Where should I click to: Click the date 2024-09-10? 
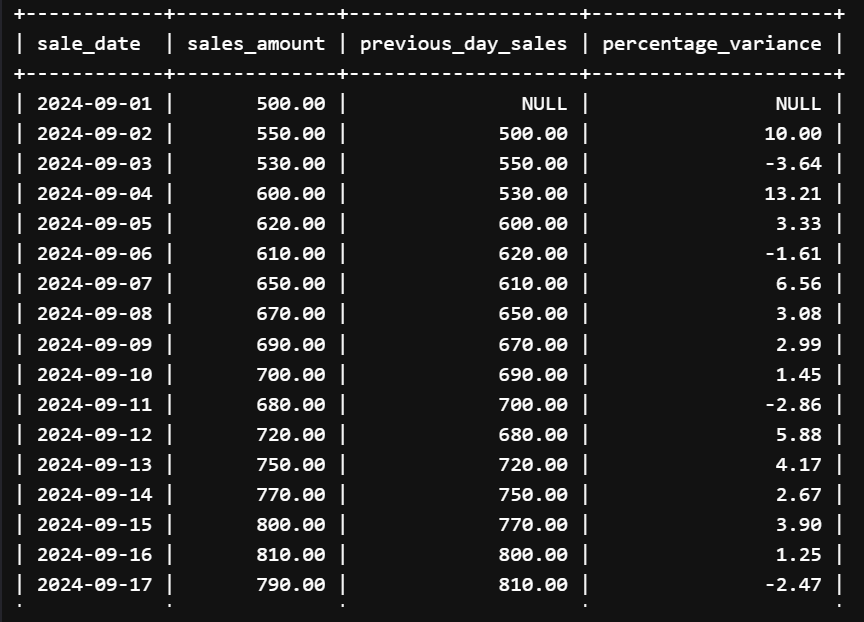[95, 375]
